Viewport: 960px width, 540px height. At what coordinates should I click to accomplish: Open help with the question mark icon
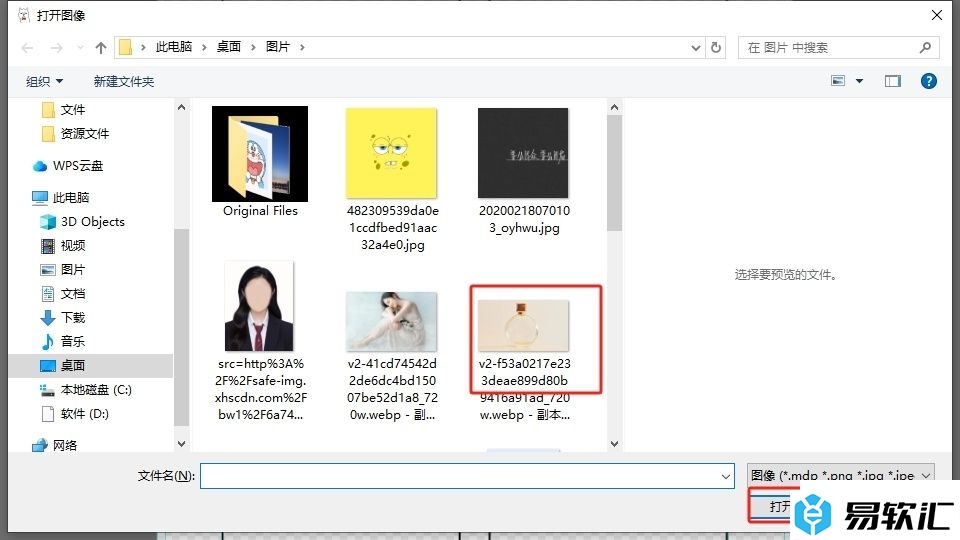[x=928, y=81]
